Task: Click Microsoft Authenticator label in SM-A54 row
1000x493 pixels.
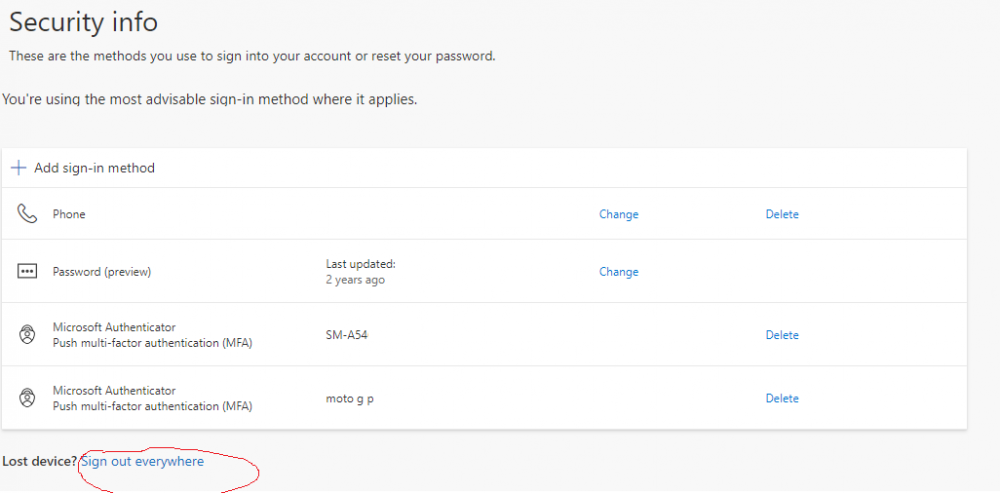Action: (114, 327)
